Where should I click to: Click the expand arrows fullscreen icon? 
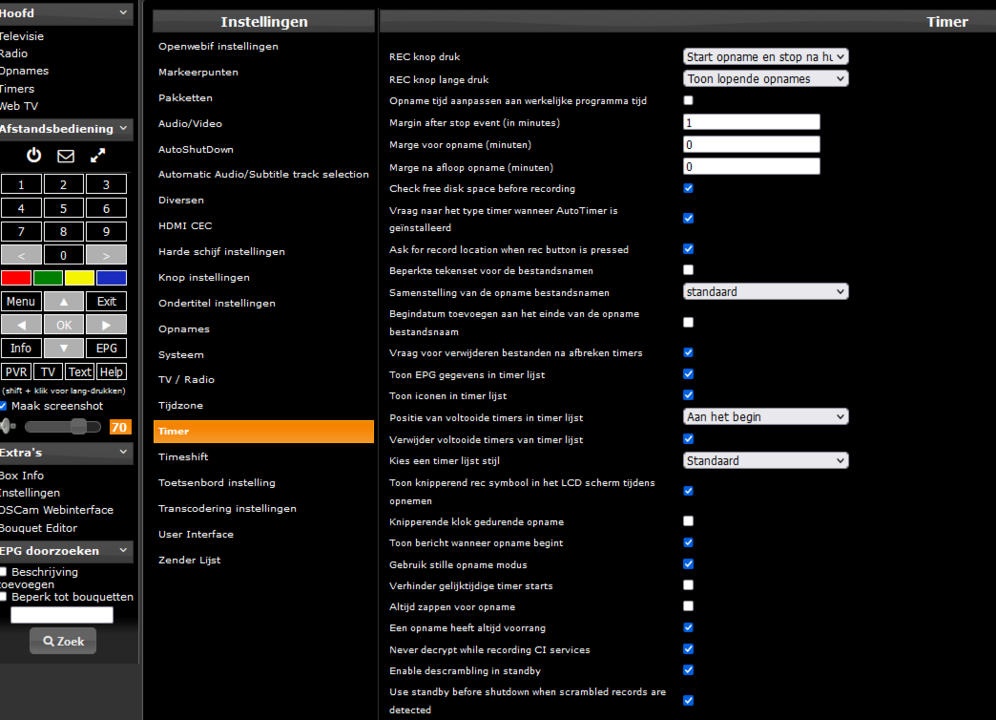[98, 156]
